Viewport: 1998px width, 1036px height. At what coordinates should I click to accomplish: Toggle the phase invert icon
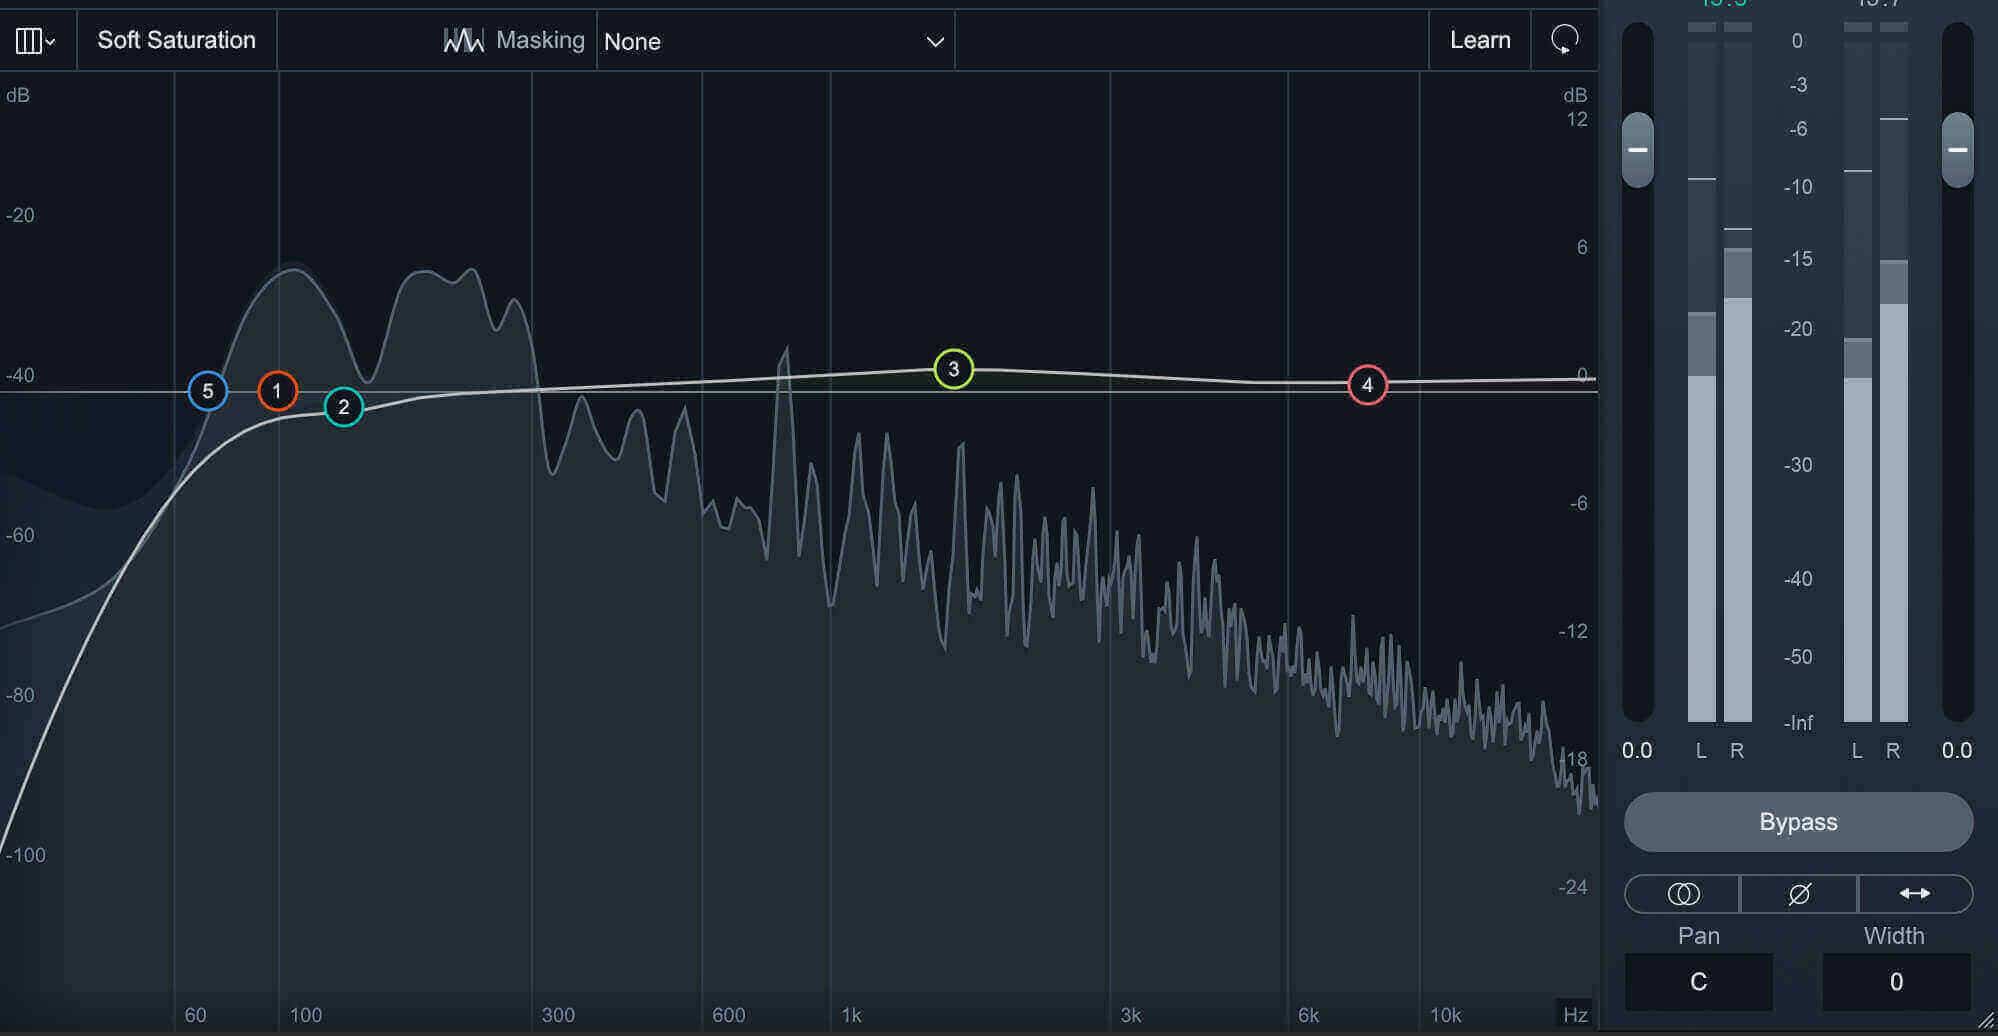[x=1799, y=894]
